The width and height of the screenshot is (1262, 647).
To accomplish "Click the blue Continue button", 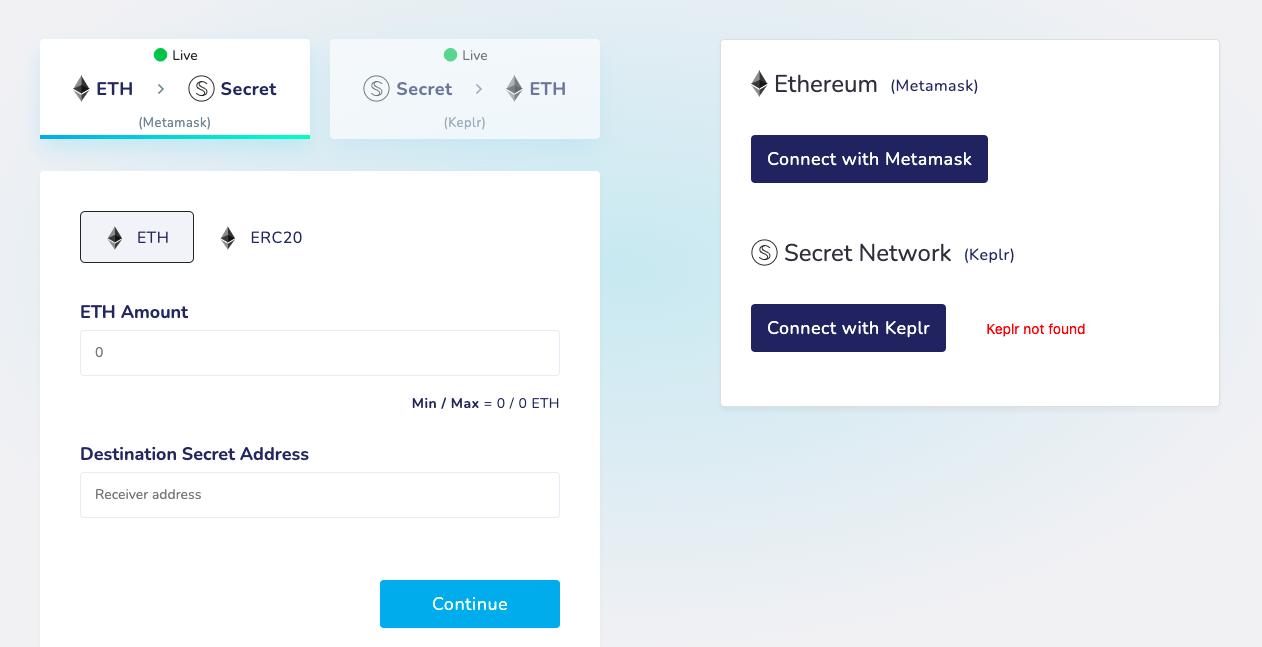I will (470, 604).
